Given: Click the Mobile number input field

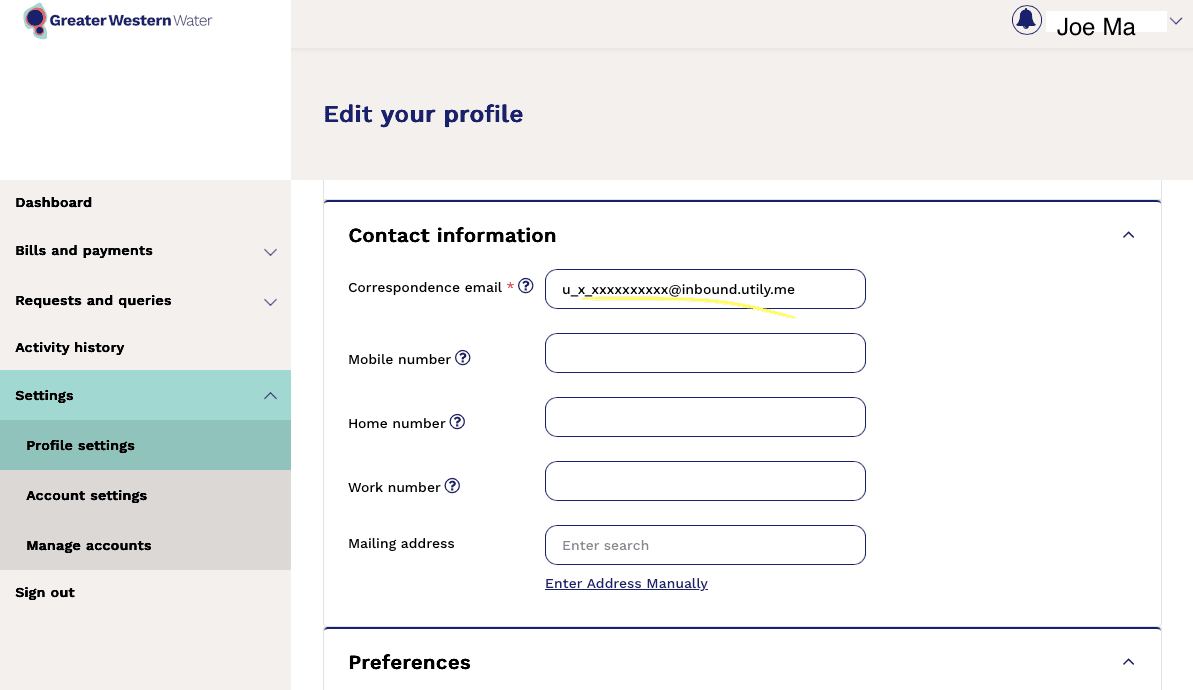Looking at the screenshot, I should [705, 353].
